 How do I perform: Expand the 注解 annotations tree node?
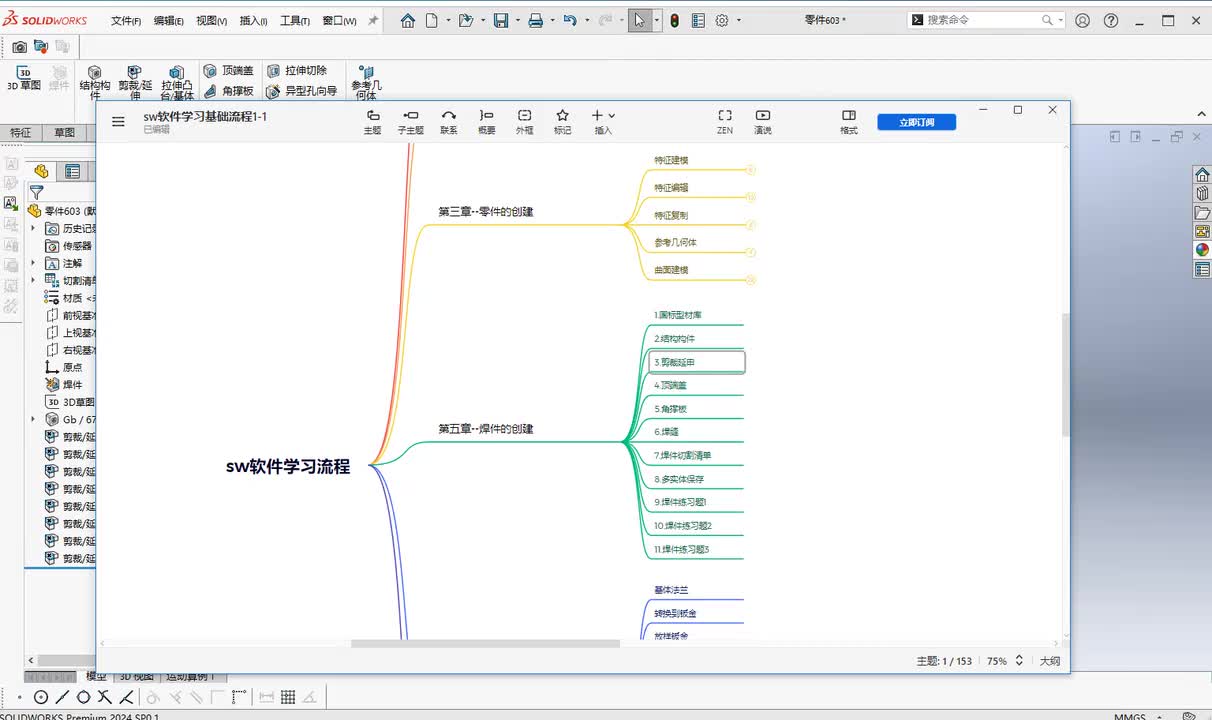click(x=33, y=263)
